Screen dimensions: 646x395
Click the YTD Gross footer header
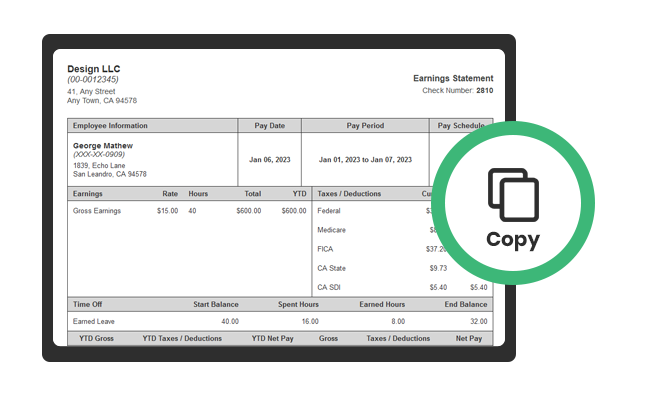coord(96,339)
